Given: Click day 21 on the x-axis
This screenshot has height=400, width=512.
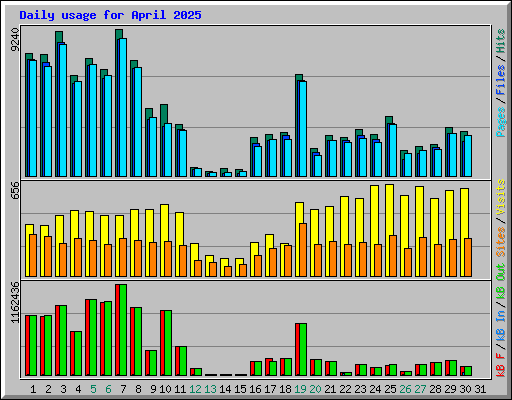Looking at the screenshot, I should click(330, 389).
